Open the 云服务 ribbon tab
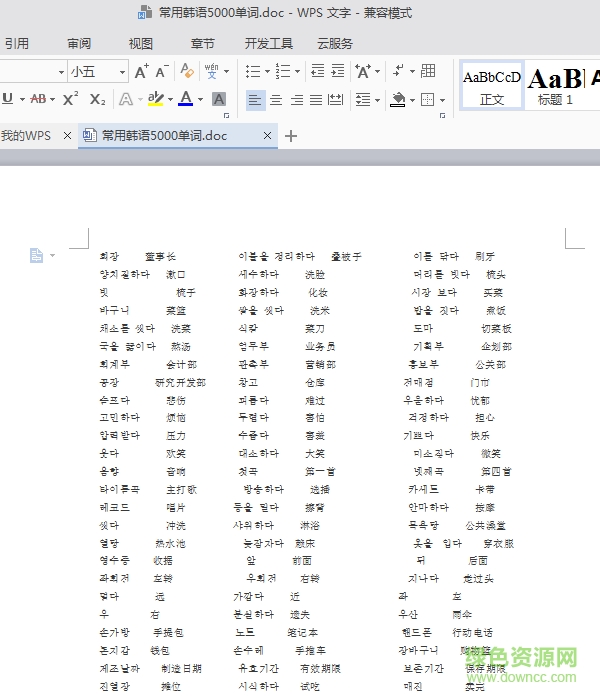 [335, 43]
